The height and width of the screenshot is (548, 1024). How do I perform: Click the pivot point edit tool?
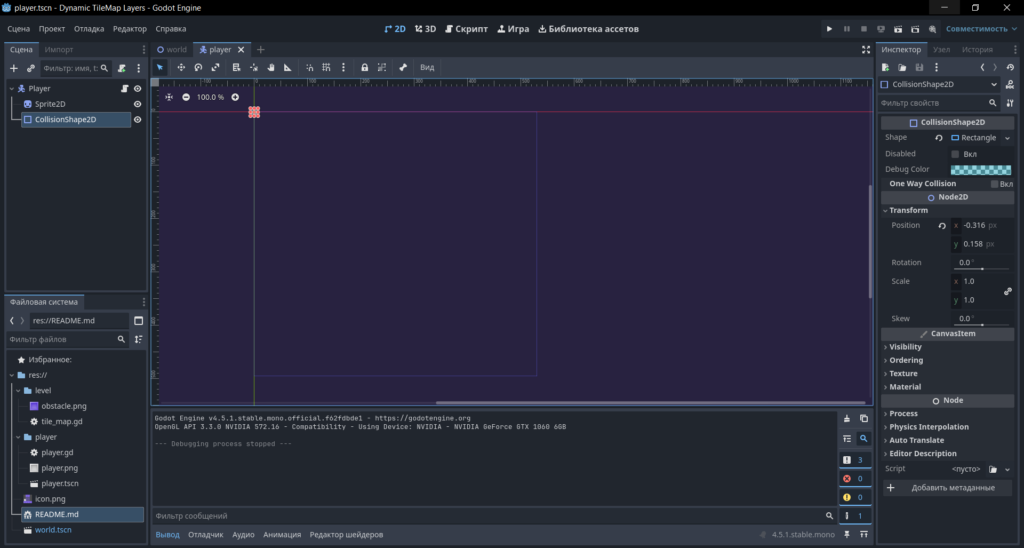pyautogui.click(x=253, y=67)
